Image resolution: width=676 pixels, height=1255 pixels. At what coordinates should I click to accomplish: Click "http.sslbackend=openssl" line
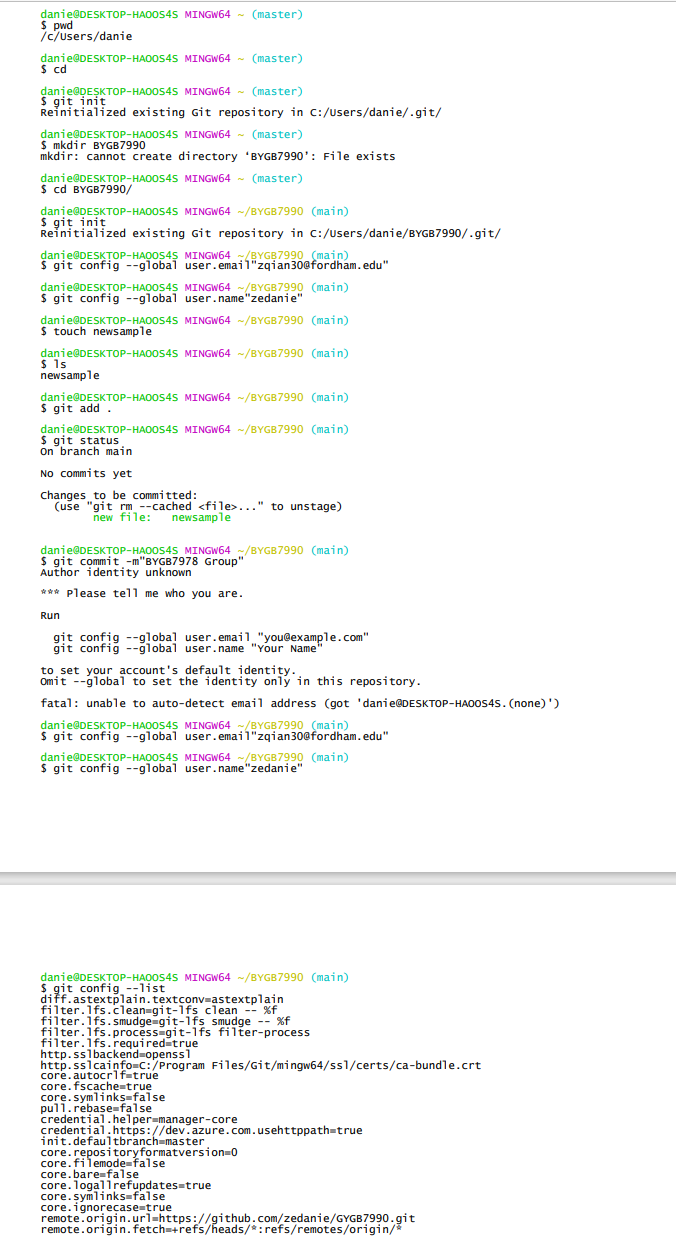point(116,1054)
